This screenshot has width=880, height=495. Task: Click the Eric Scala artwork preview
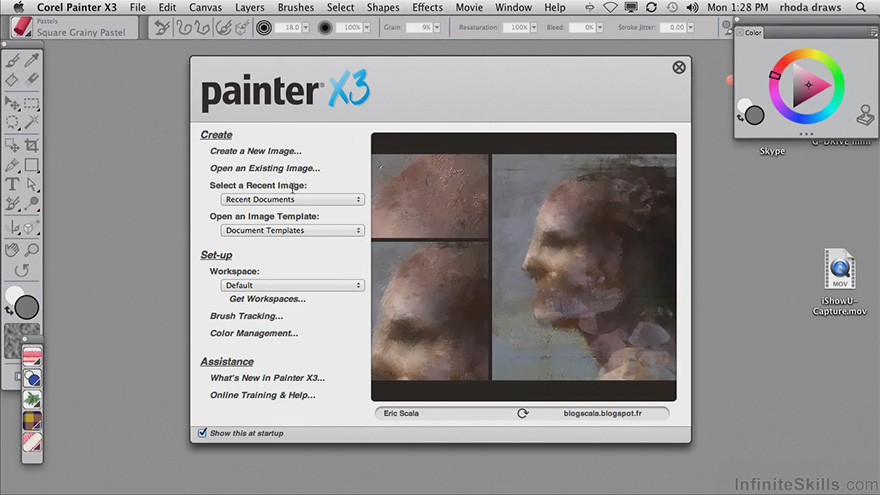524,267
